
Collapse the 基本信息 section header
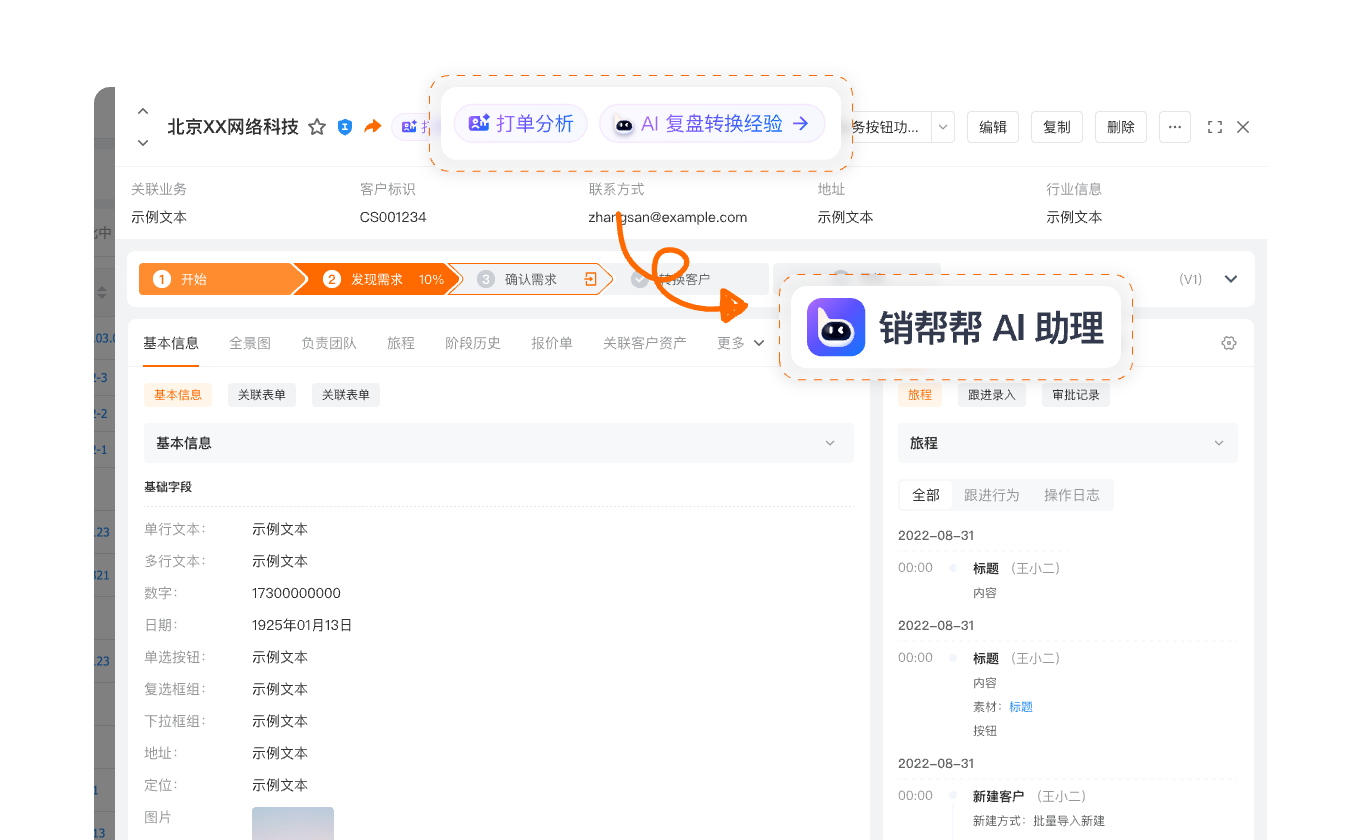tap(499, 443)
